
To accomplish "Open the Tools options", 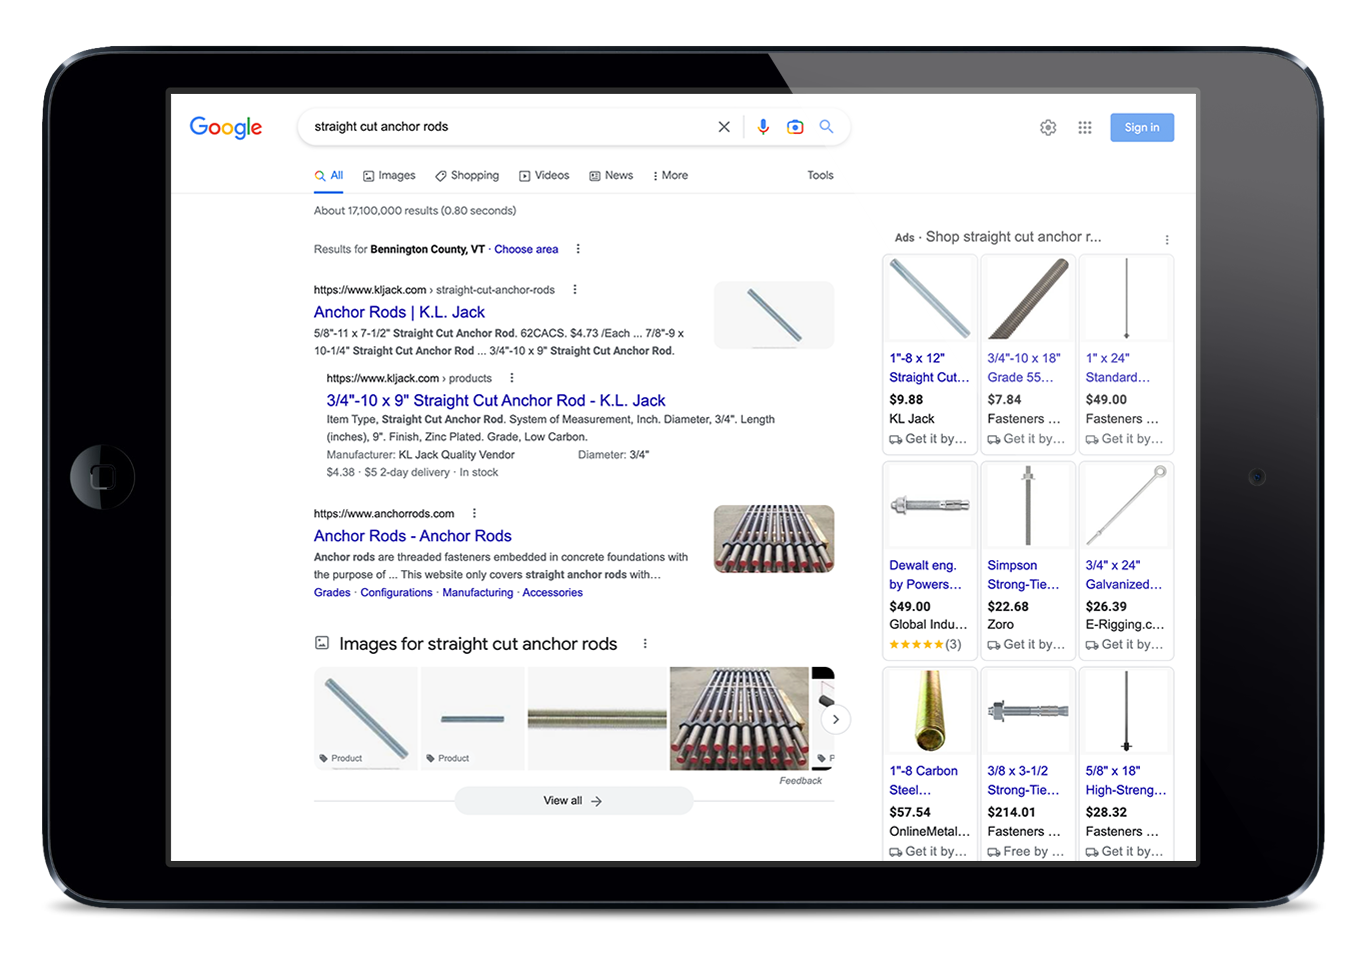I will pos(820,175).
